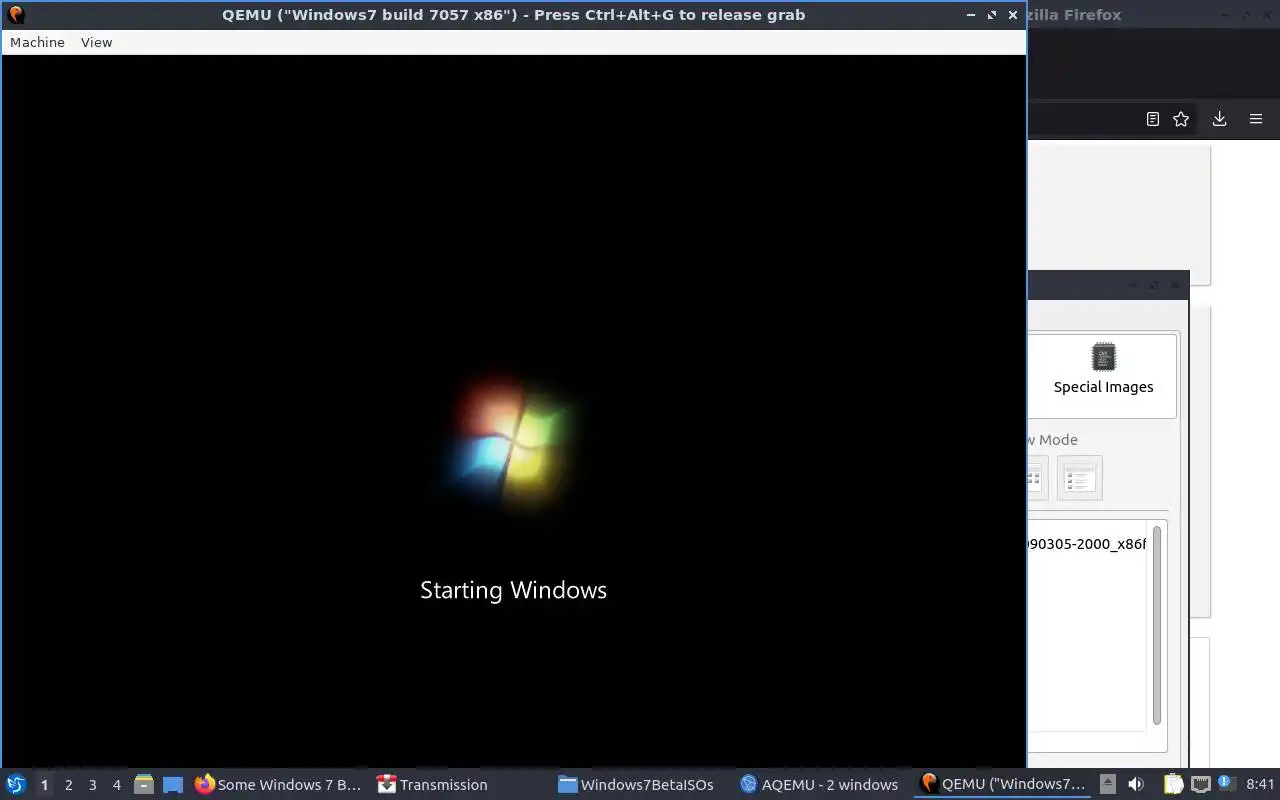Switch to workspace 2

click(x=68, y=785)
